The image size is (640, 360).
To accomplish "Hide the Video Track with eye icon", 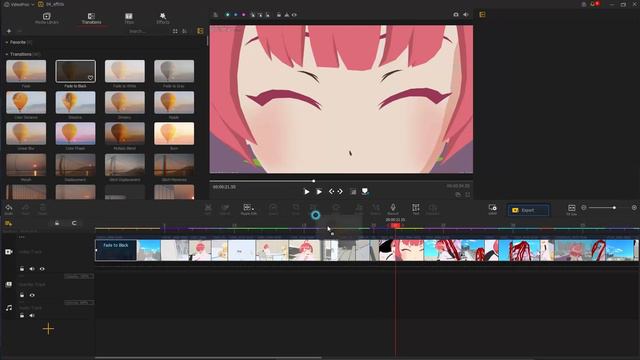I will tap(42, 269).
